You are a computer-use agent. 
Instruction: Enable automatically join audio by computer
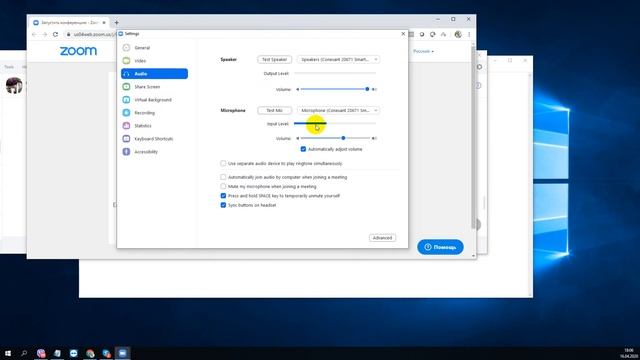pyautogui.click(x=223, y=177)
